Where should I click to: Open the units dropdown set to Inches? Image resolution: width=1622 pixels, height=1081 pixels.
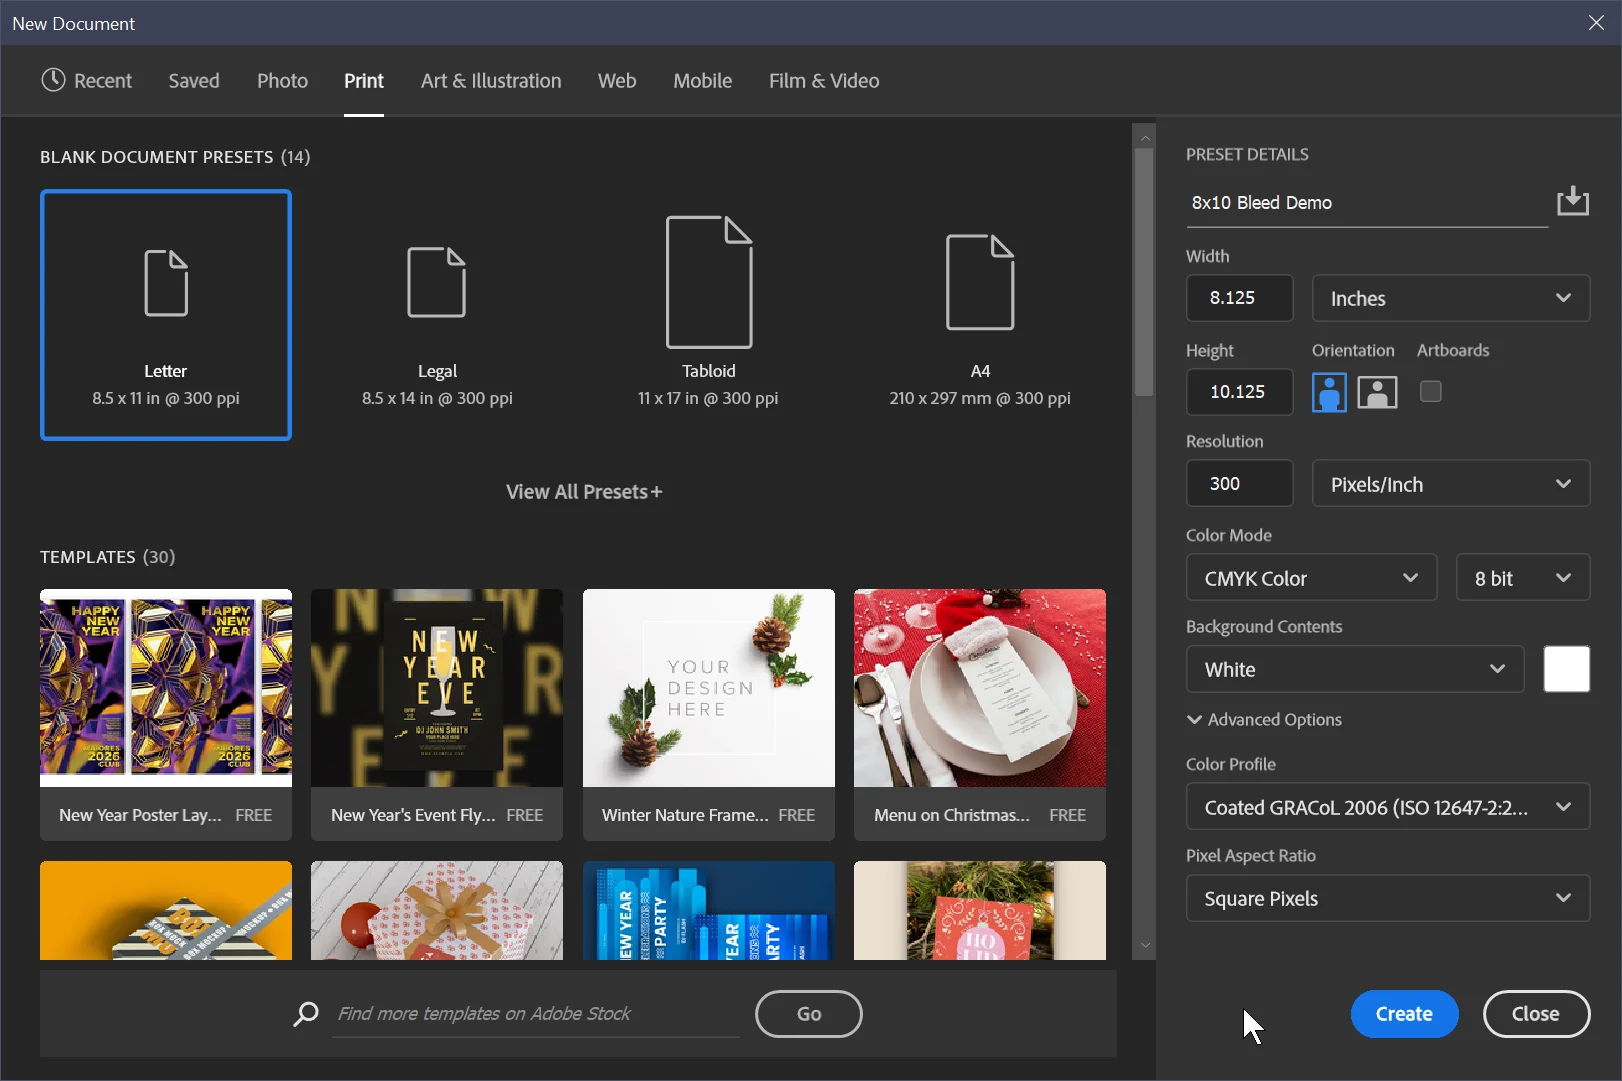[x=1451, y=298]
